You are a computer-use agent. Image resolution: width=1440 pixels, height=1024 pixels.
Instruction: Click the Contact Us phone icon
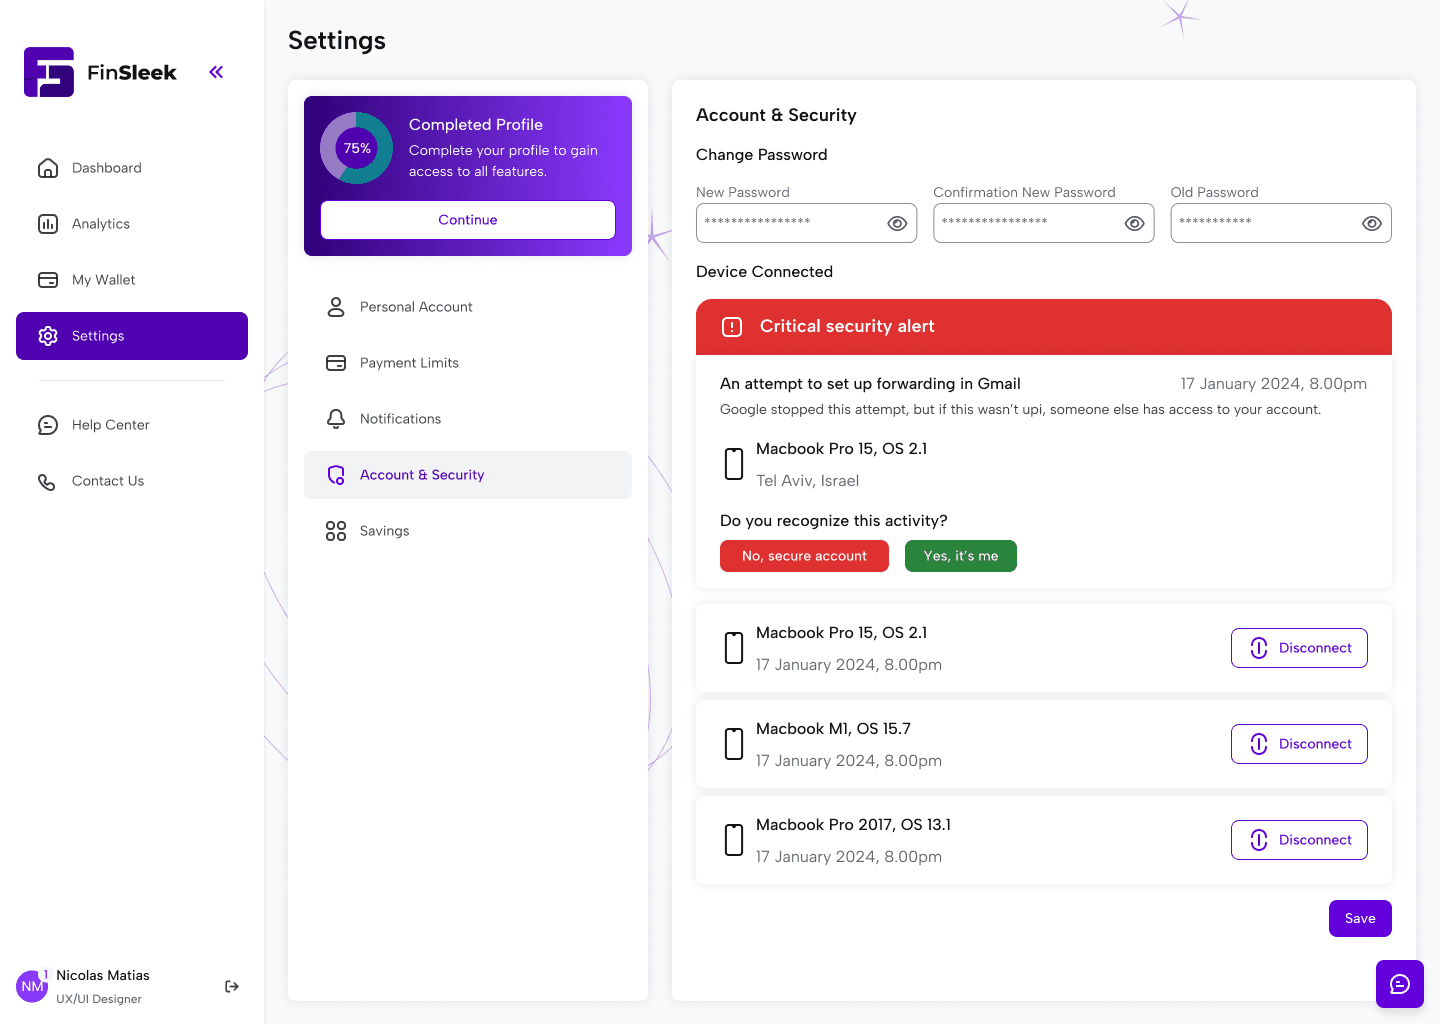(x=47, y=482)
